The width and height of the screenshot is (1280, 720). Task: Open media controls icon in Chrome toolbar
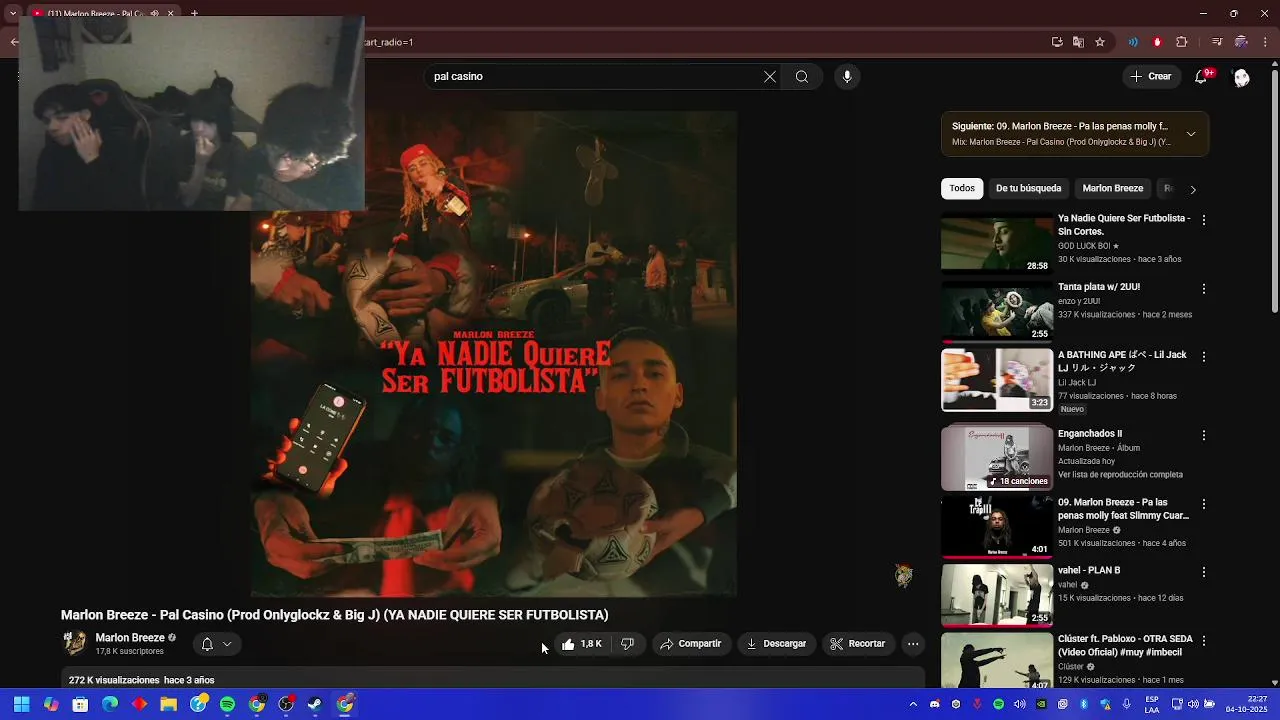coord(1217,42)
